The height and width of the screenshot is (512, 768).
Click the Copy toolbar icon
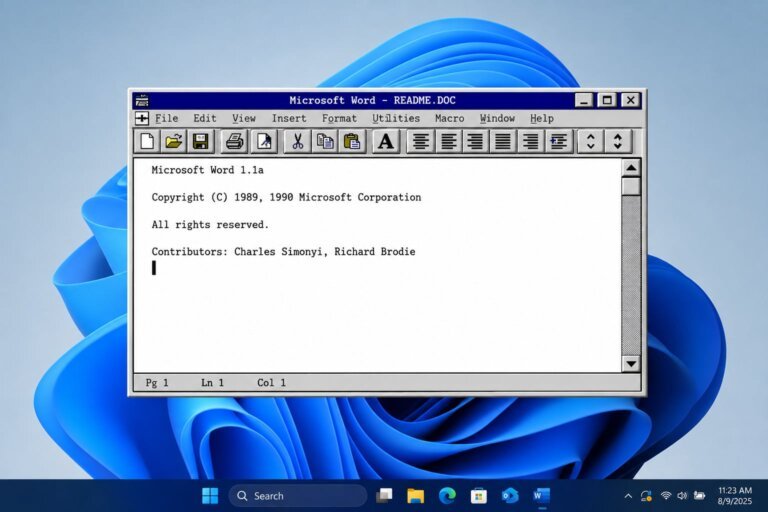pos(325,142)
